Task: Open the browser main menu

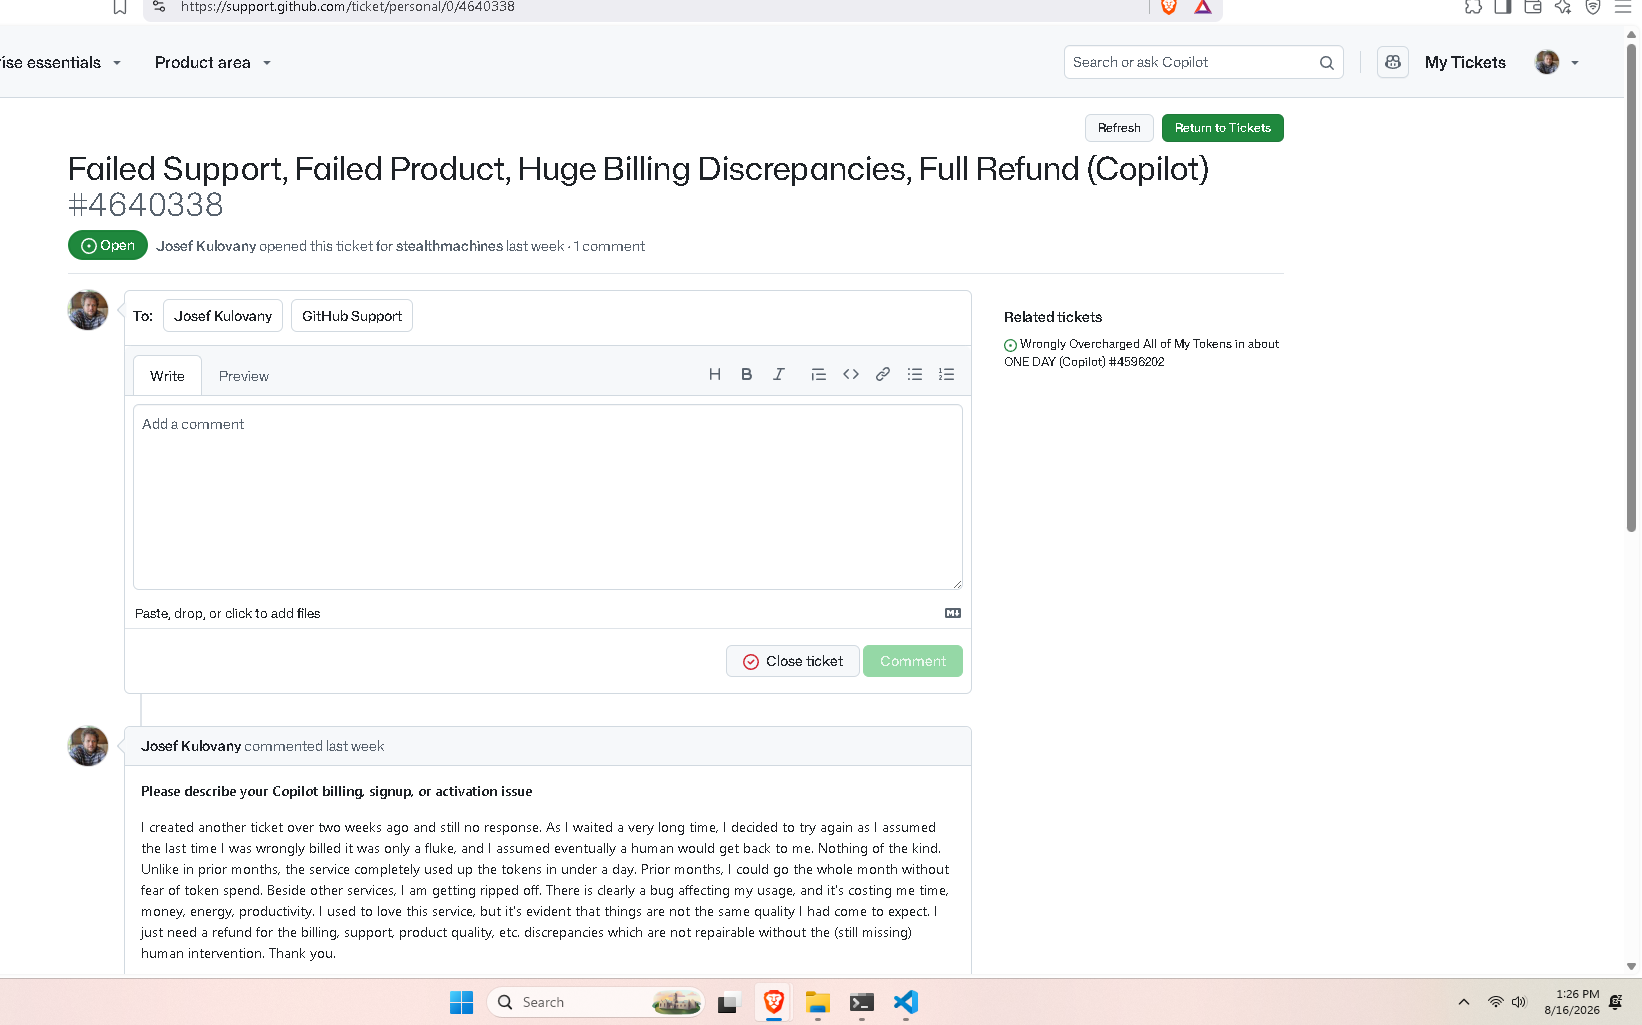Action: coord(1623,7)
